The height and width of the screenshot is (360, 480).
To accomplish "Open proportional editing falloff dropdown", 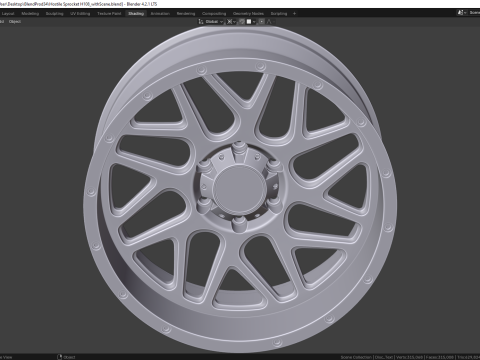I will coord(271,22).
